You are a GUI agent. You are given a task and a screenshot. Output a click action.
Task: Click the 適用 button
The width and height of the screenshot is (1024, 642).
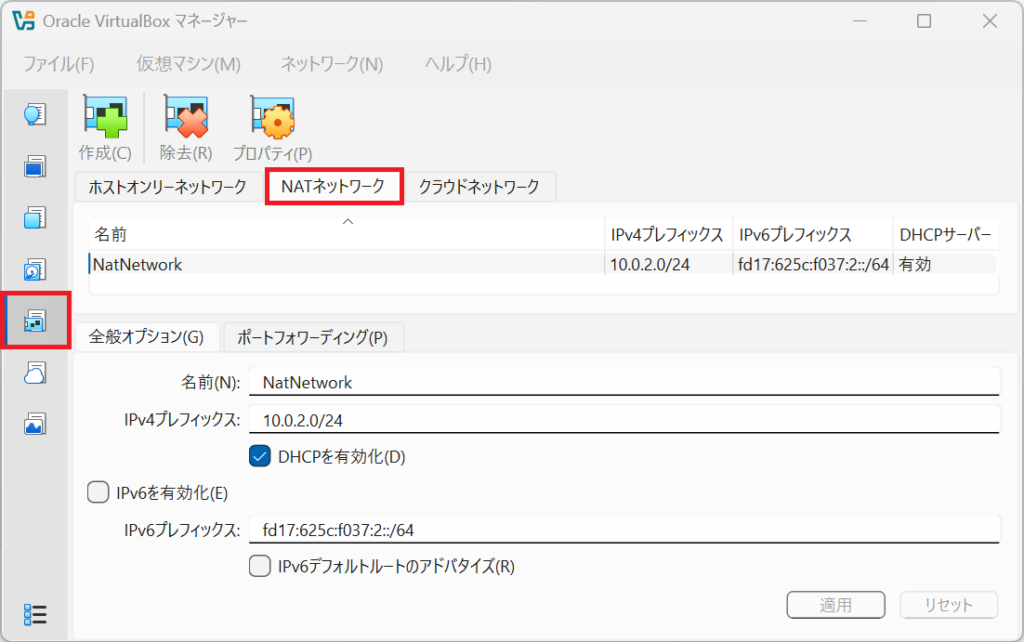pos(836,605)
